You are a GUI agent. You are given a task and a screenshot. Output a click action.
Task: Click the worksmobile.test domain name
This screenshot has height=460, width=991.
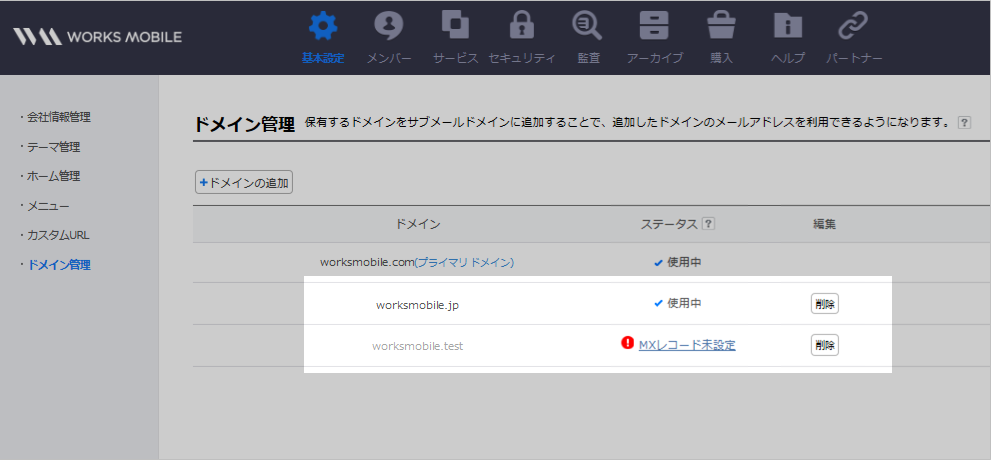(418, 346)
